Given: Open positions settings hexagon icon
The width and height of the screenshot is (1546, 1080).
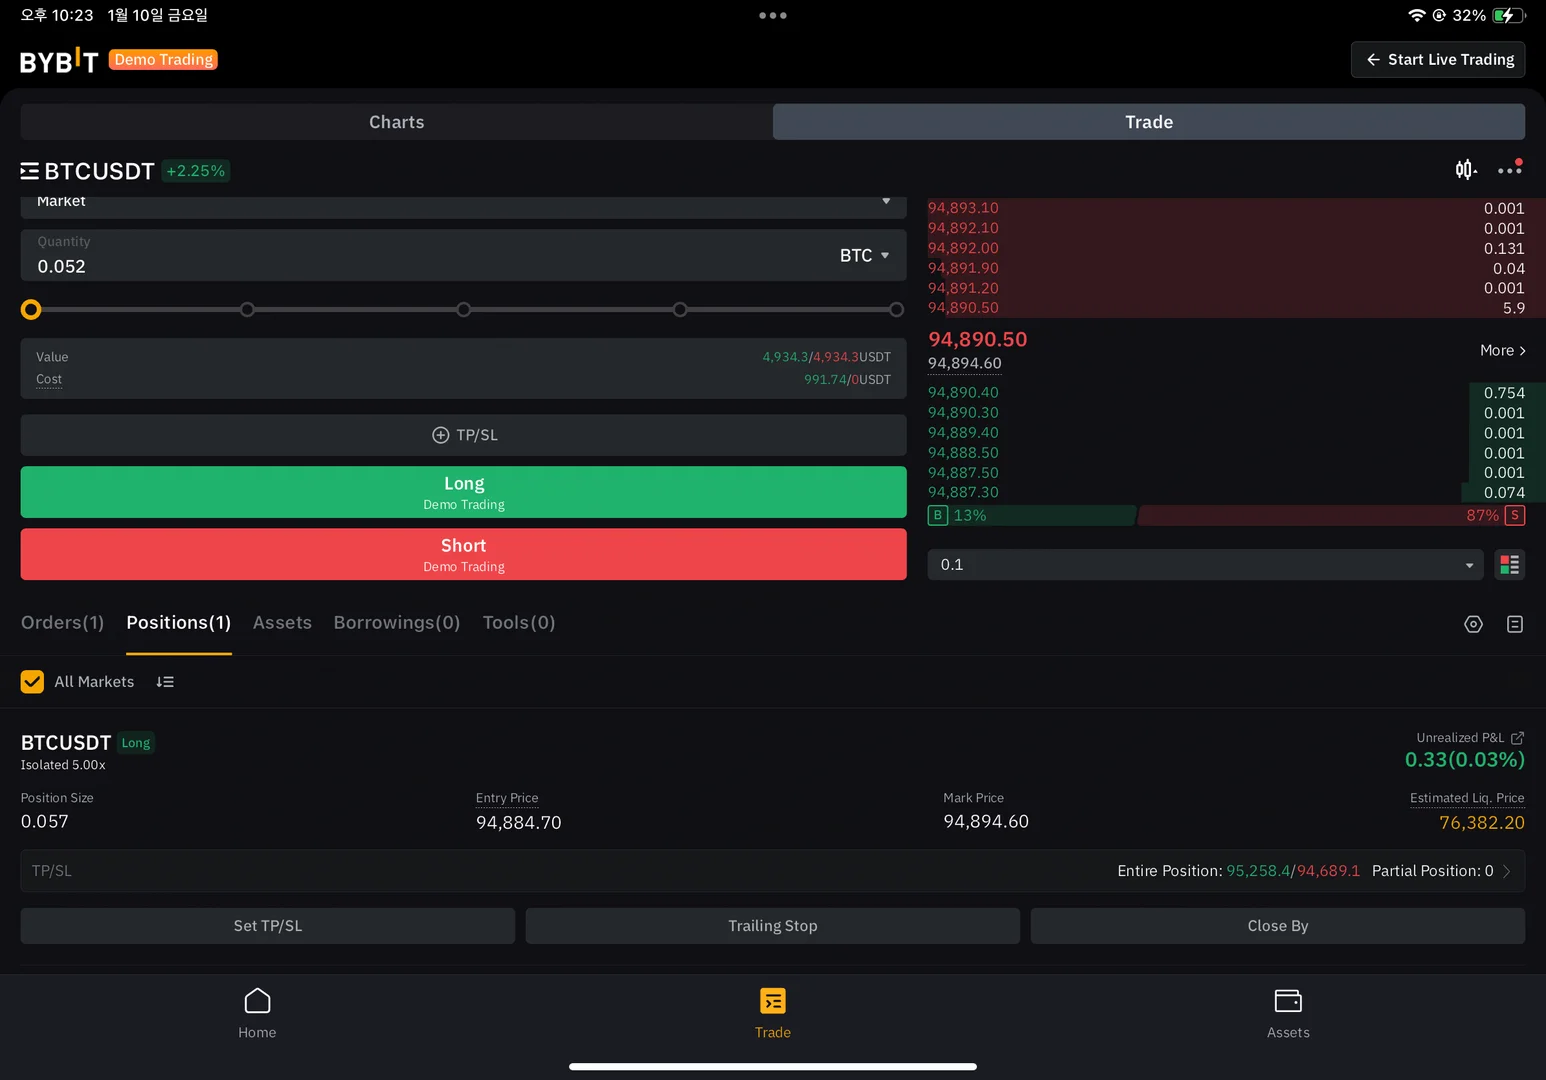Looking at the screenshot, I should click(1473, 624).
